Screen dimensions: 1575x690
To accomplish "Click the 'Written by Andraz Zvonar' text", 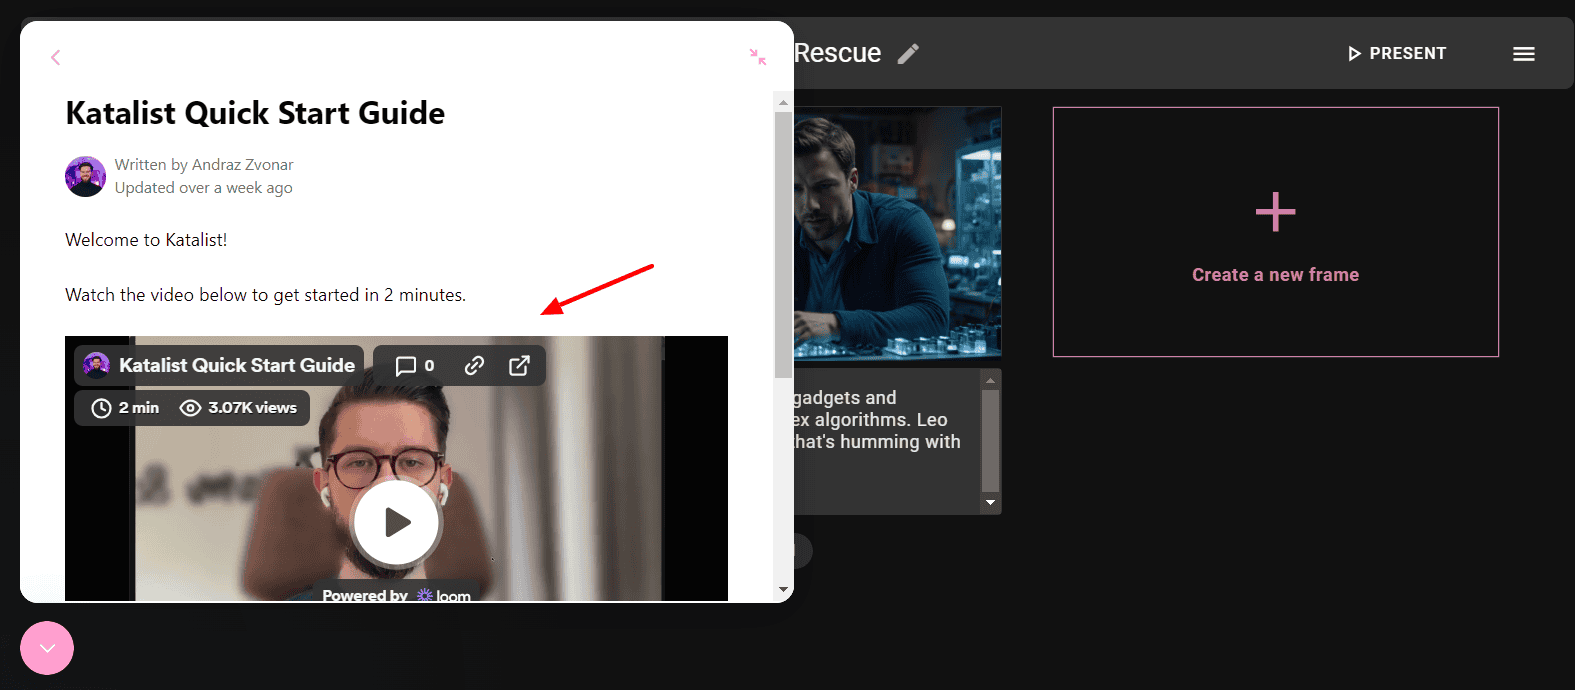I will click(204, 165).
